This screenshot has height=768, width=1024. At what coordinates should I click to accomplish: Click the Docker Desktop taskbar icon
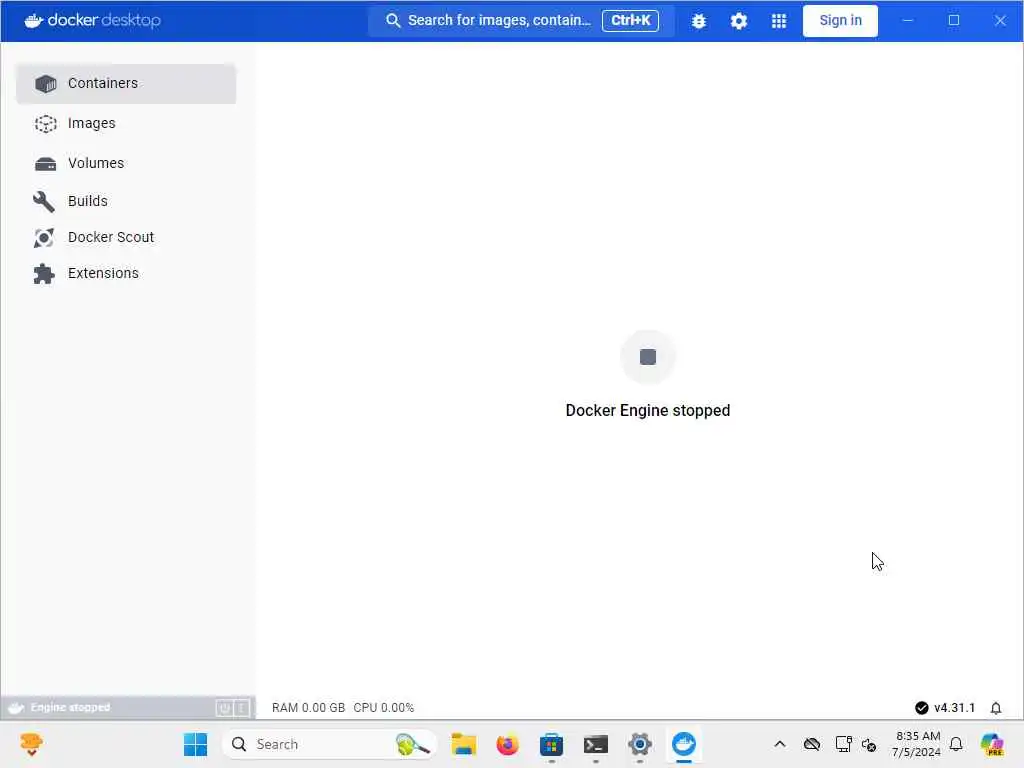click(684, 744)
